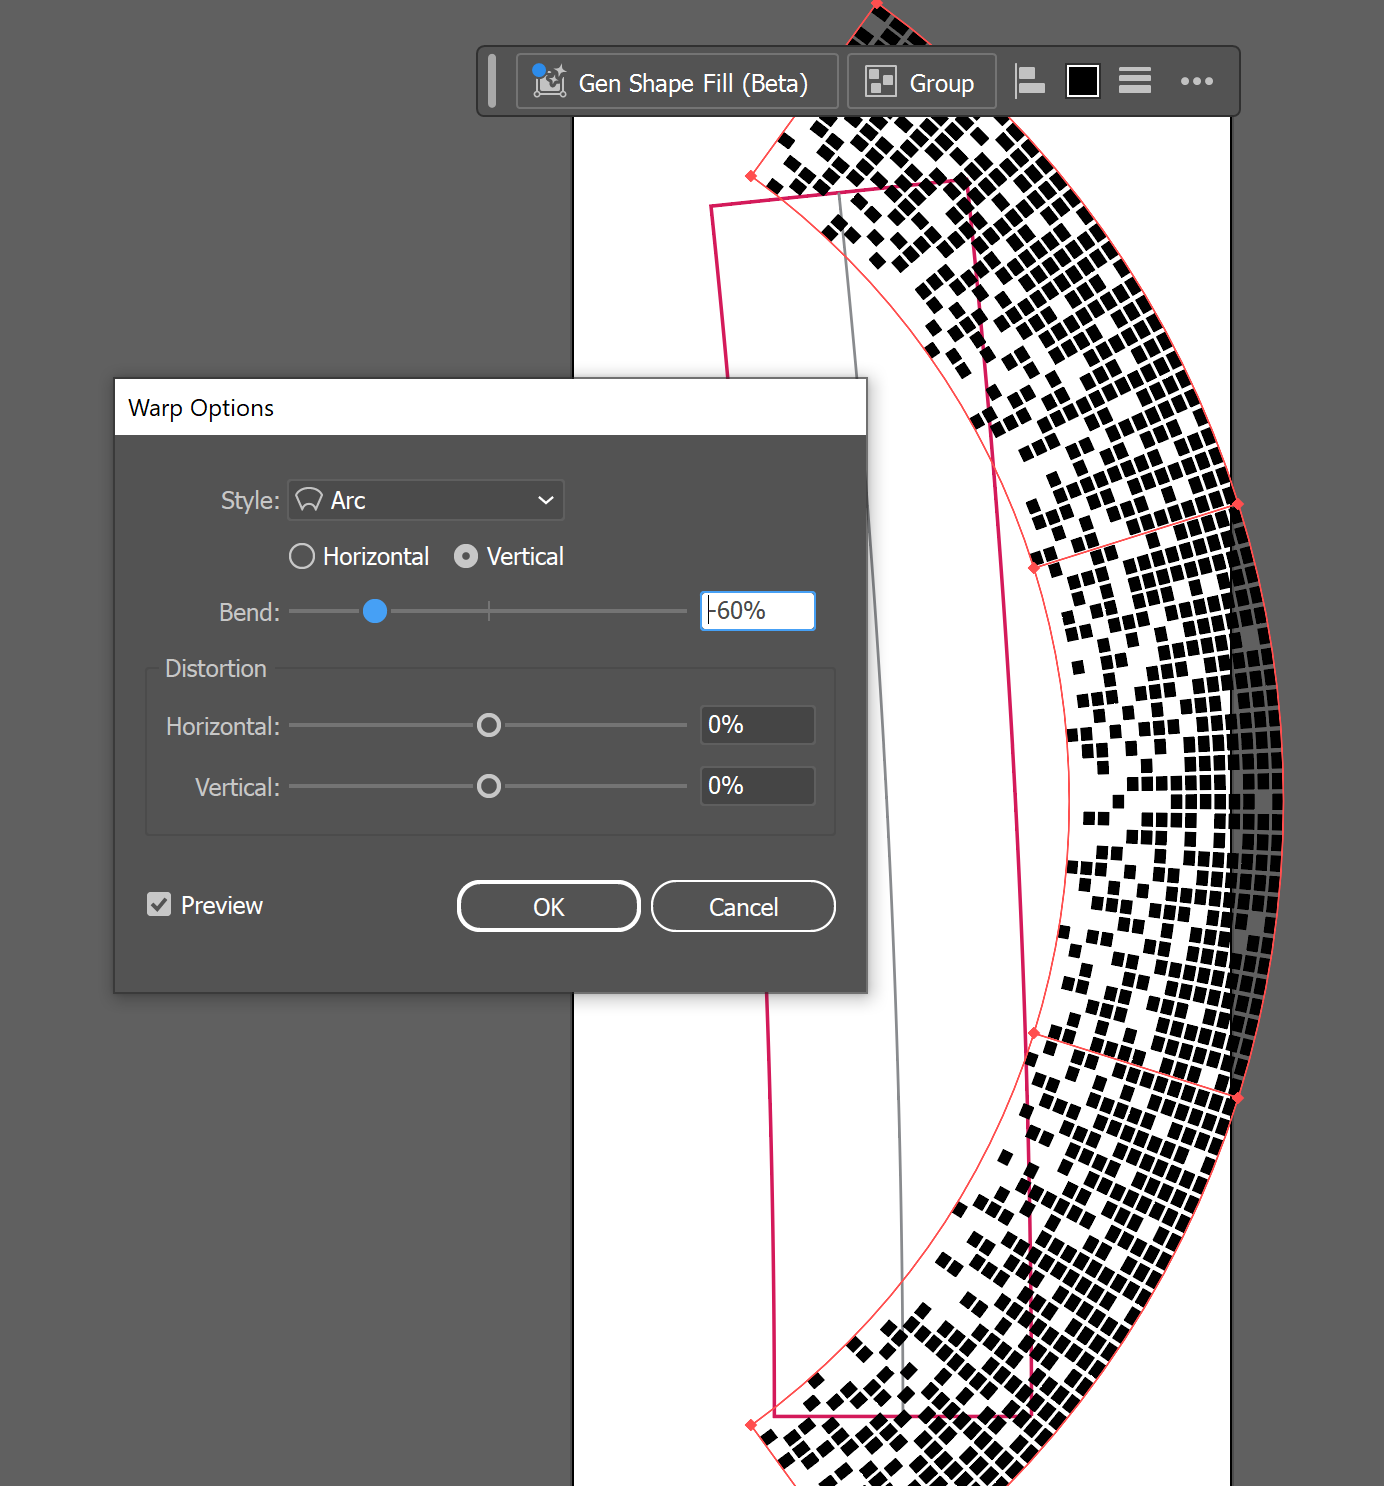1384x1486 pixels.
Task: Click the Gen Shape Fill (Beta) button
Action: click(677, 82)
